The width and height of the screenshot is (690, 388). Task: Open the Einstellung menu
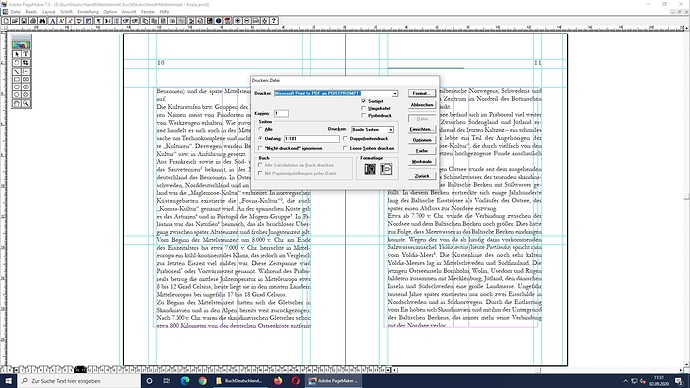pos(88,12)
